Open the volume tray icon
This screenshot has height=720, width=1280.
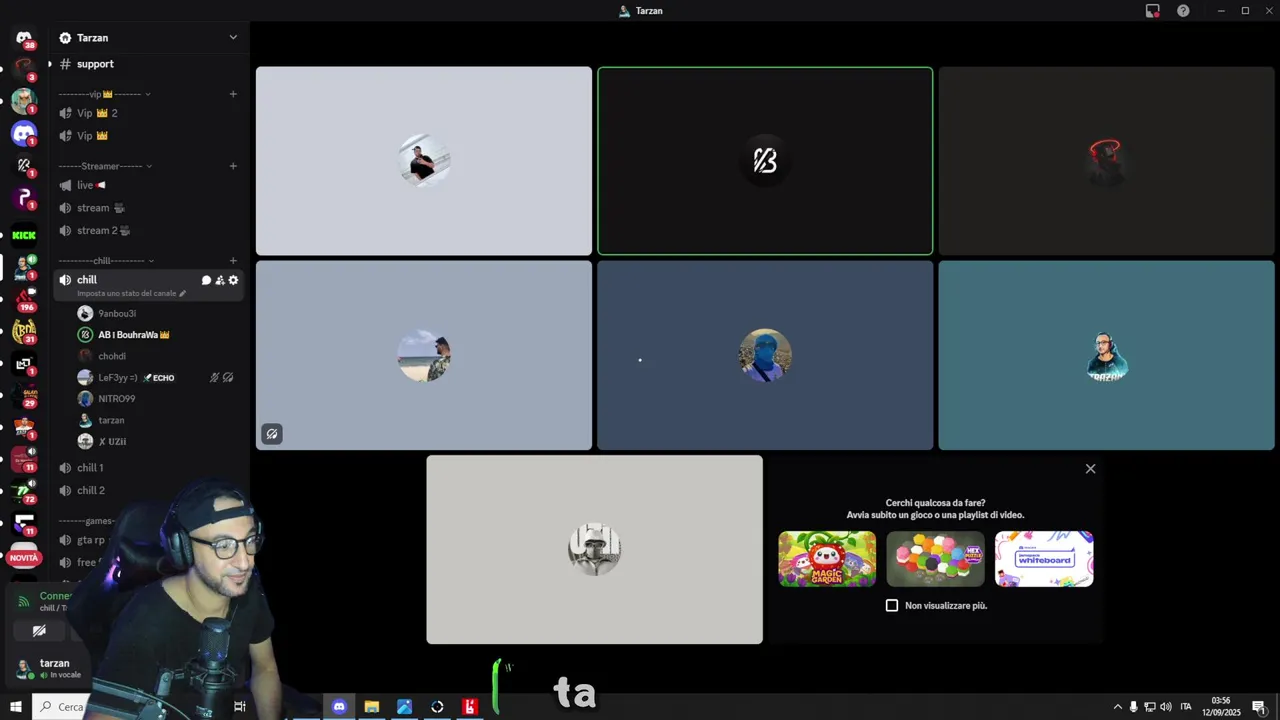(1166, 707)
